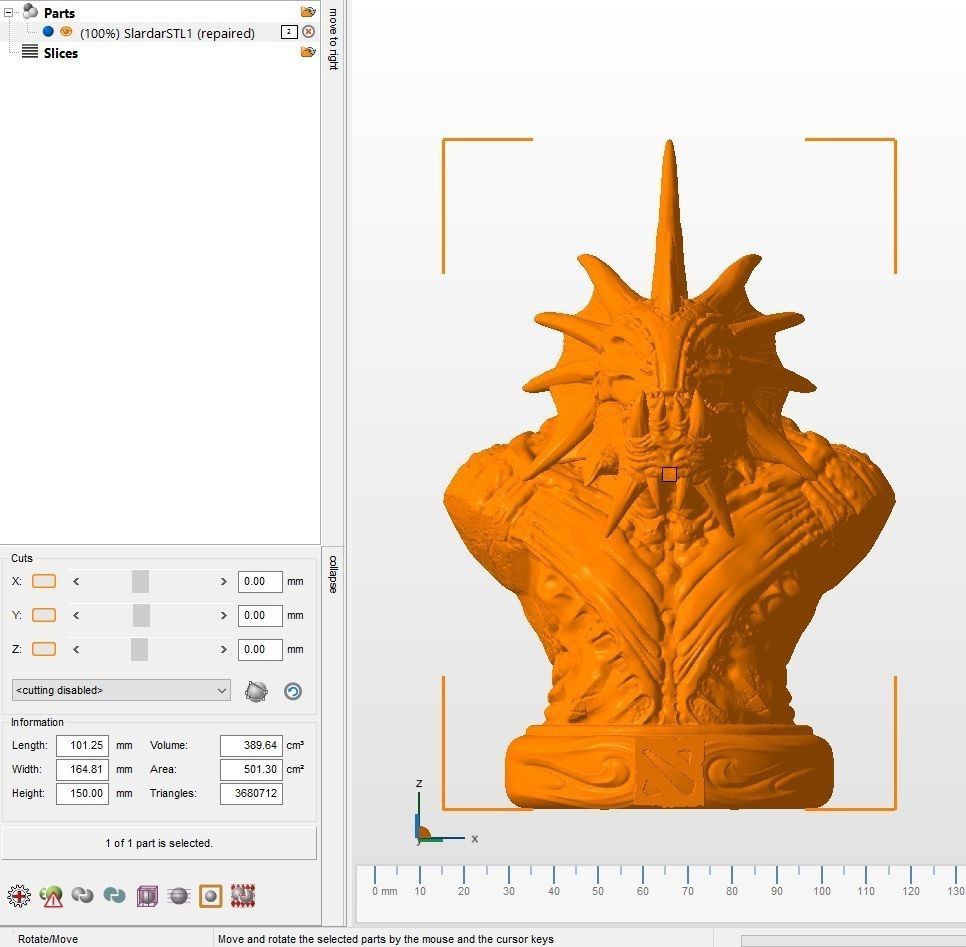Select the Parts group in the tree
Viewport: 966px width, 947px height.
59,12
